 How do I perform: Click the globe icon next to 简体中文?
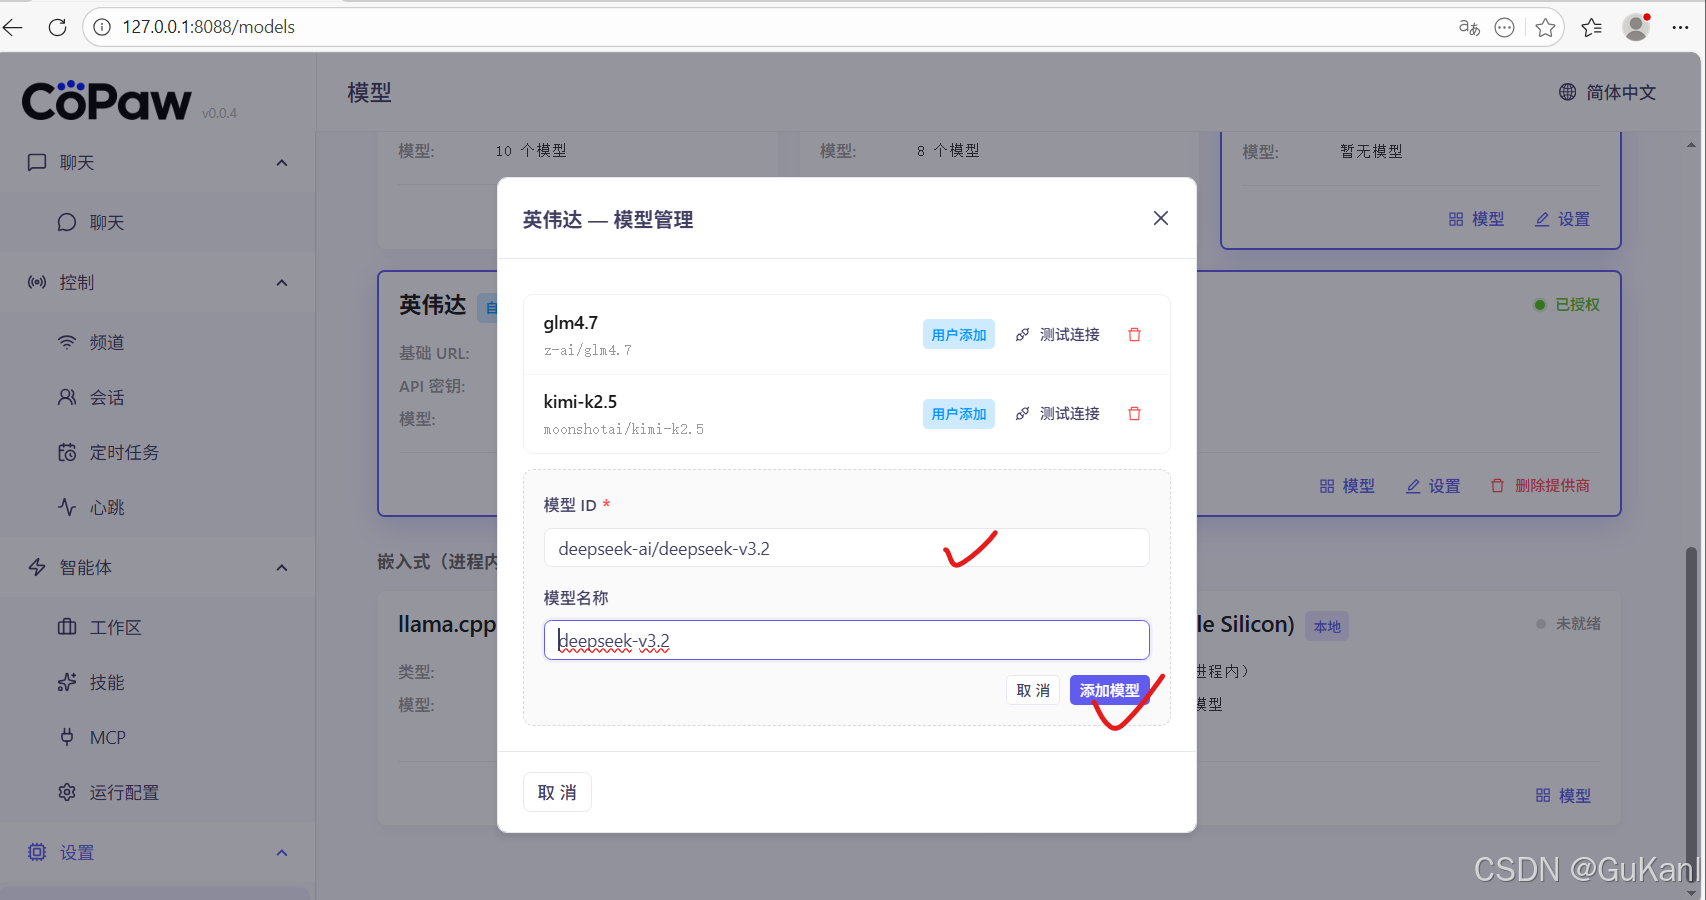(1567, 92)
